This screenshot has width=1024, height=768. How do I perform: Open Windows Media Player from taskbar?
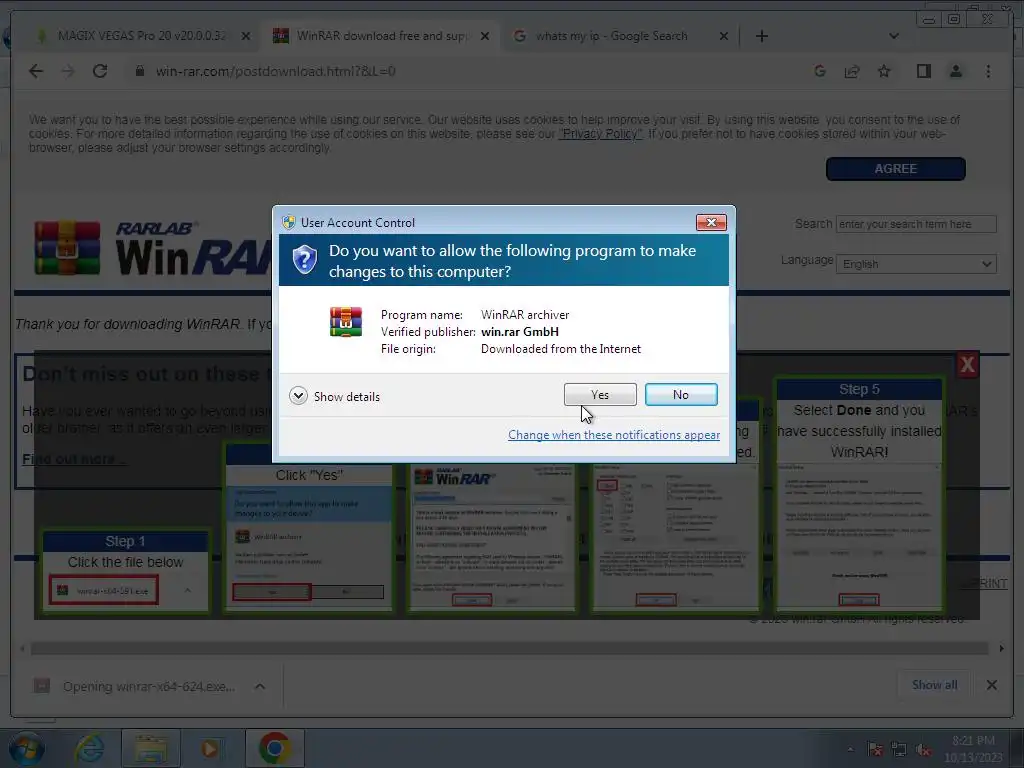210,748
